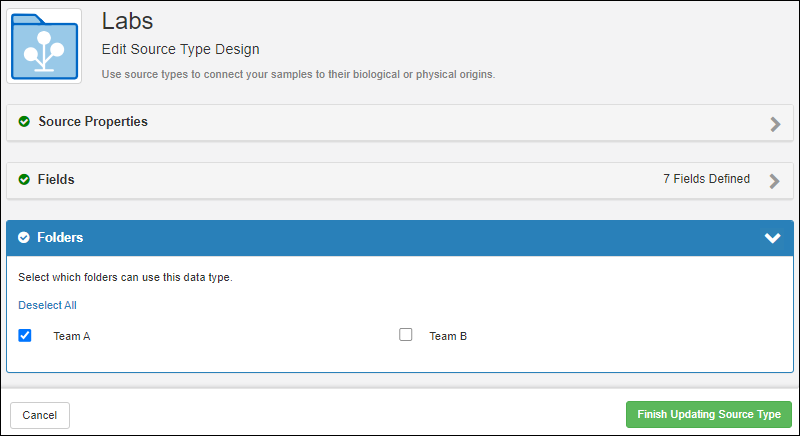Click the Edit Source Type Design subtitle

click(x=180, y=49)
